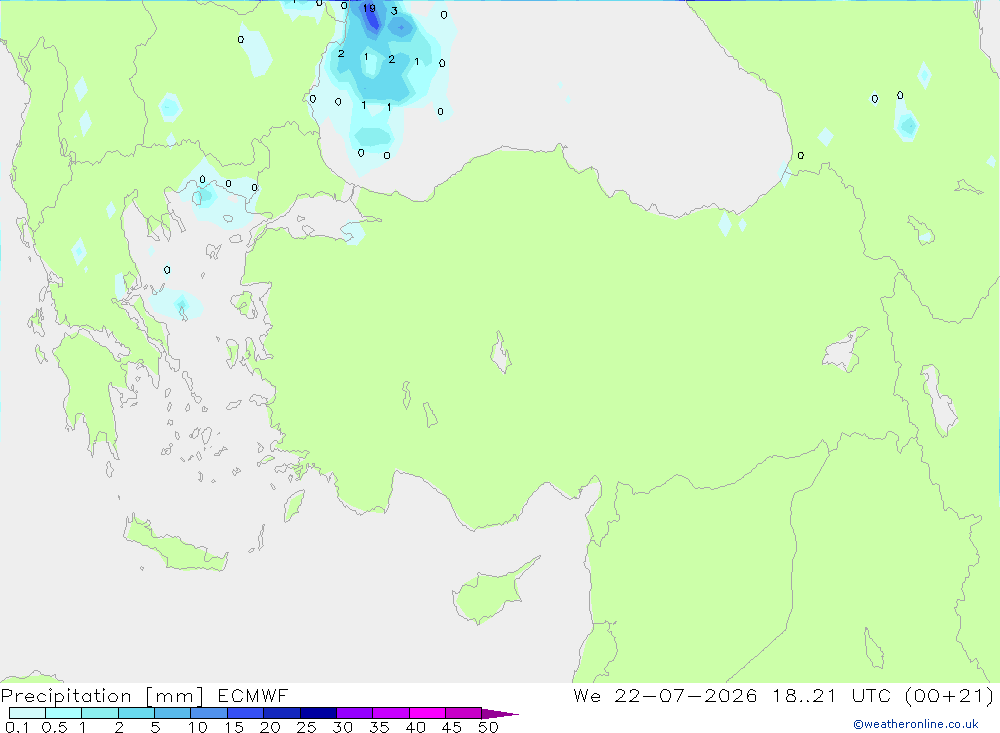Image resolution: width=1000 pixels, height=733 pixels.
Task: Click the 'ECMWF' model label
Action: (x=253, y=695)
